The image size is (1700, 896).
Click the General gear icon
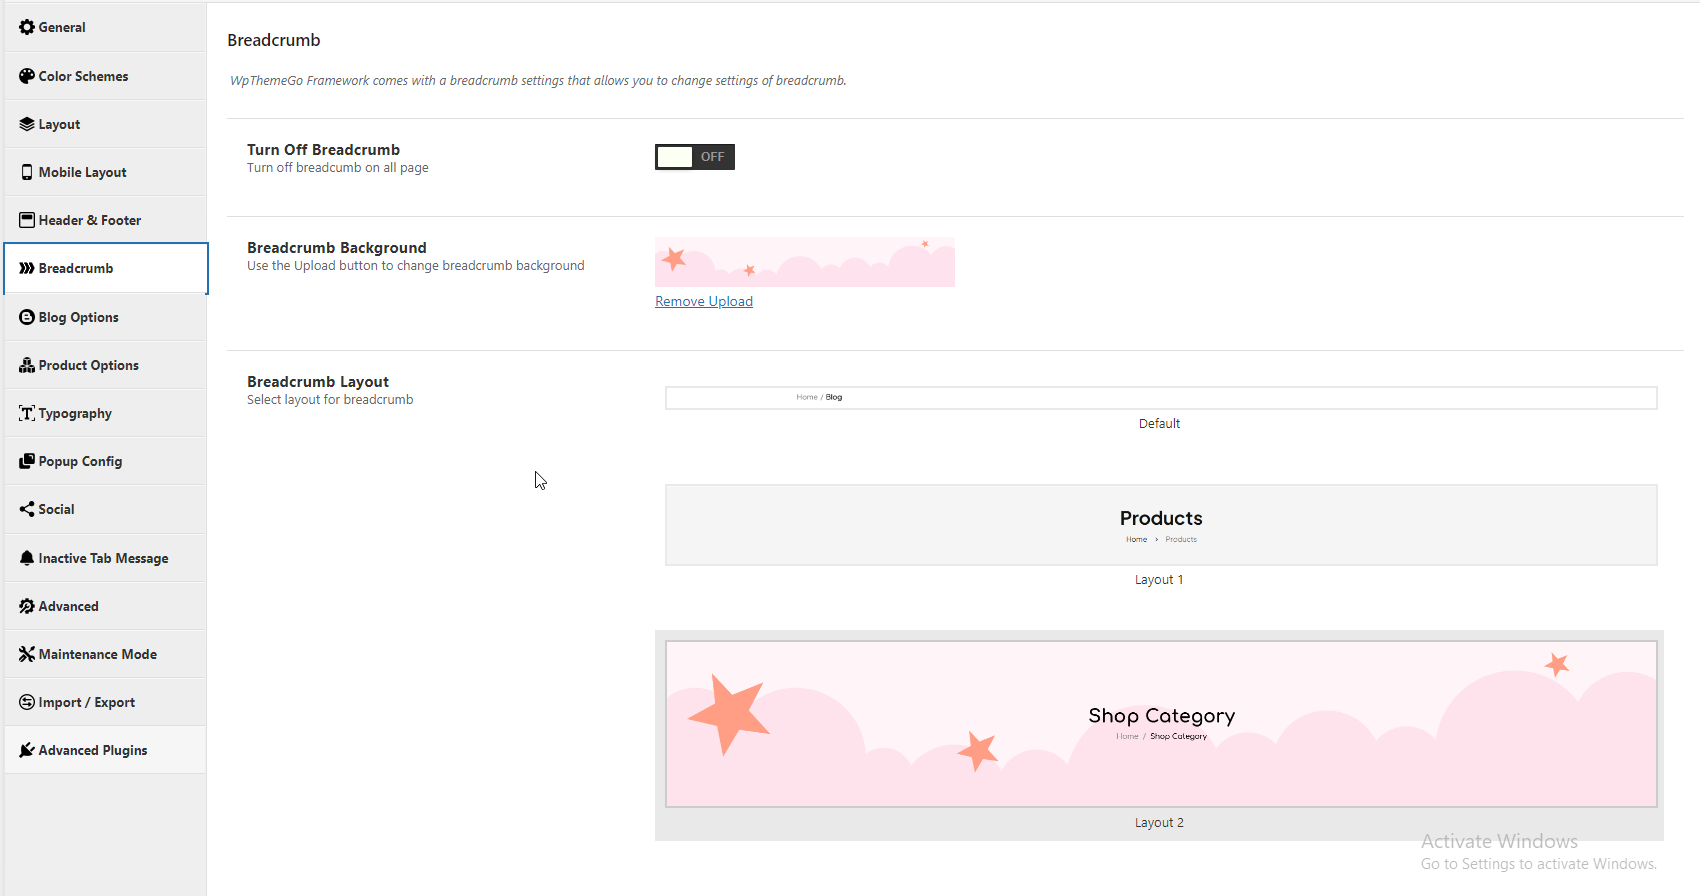(x=27, y=27)
